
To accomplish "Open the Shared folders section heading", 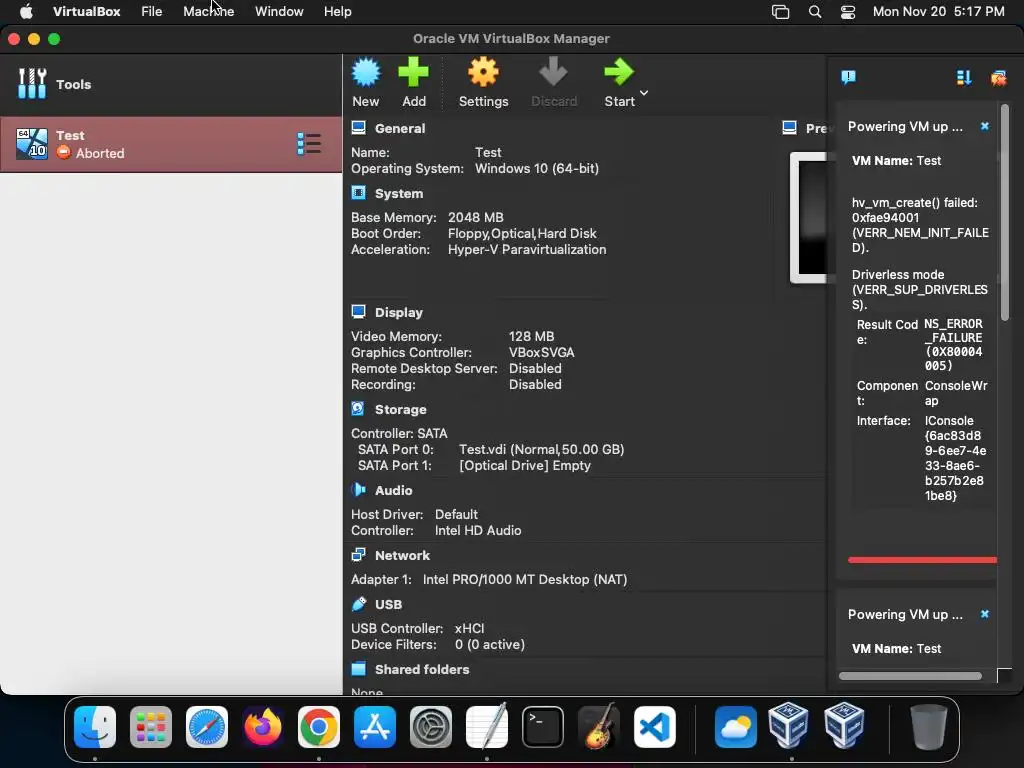I will pyautogui.click(x=422, y=669).
